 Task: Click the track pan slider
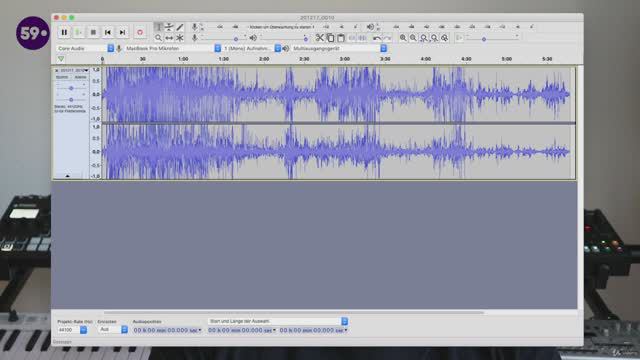click(x=71, y=99)
